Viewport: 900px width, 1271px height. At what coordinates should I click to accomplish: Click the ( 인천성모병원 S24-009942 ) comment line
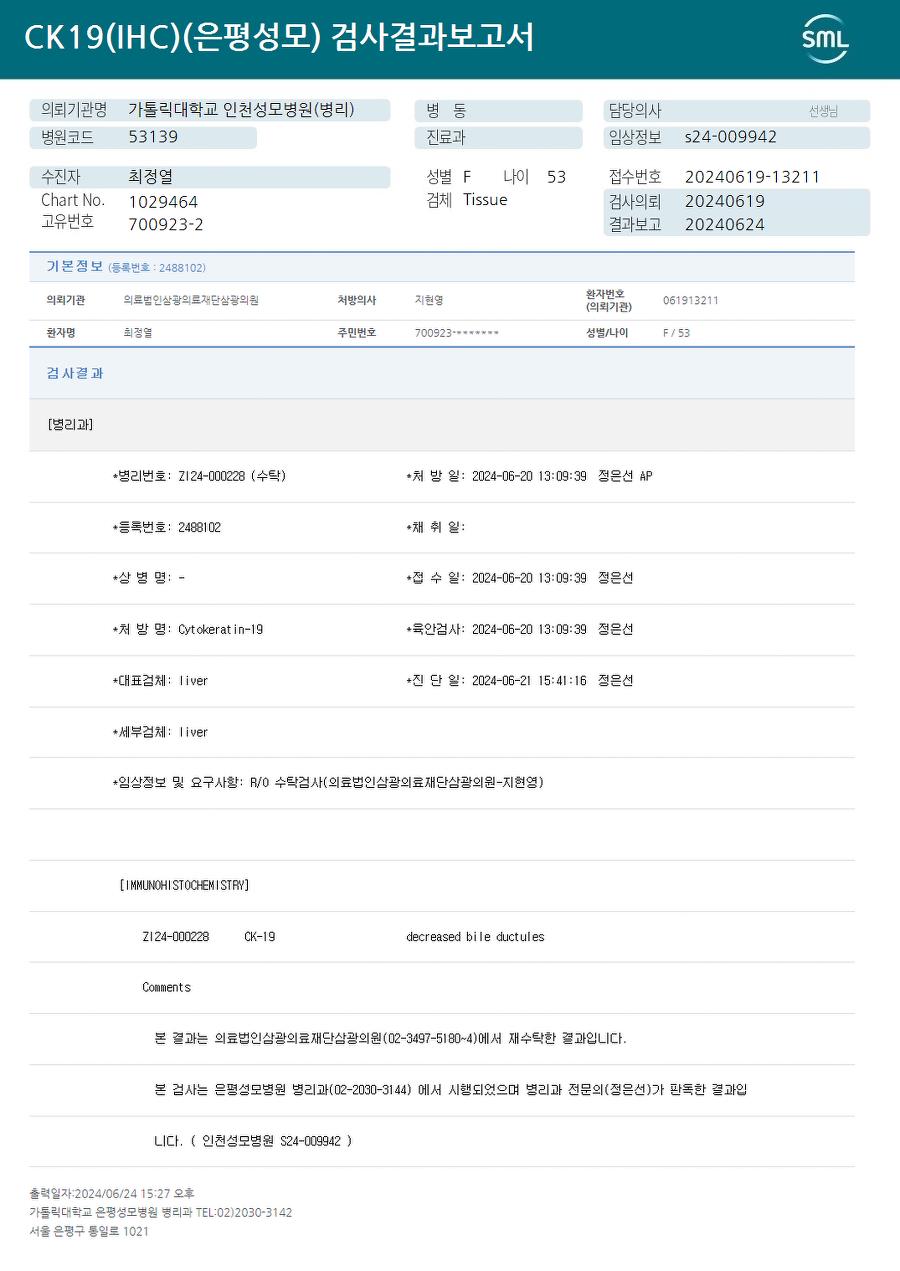click(x=253, y=1140)
